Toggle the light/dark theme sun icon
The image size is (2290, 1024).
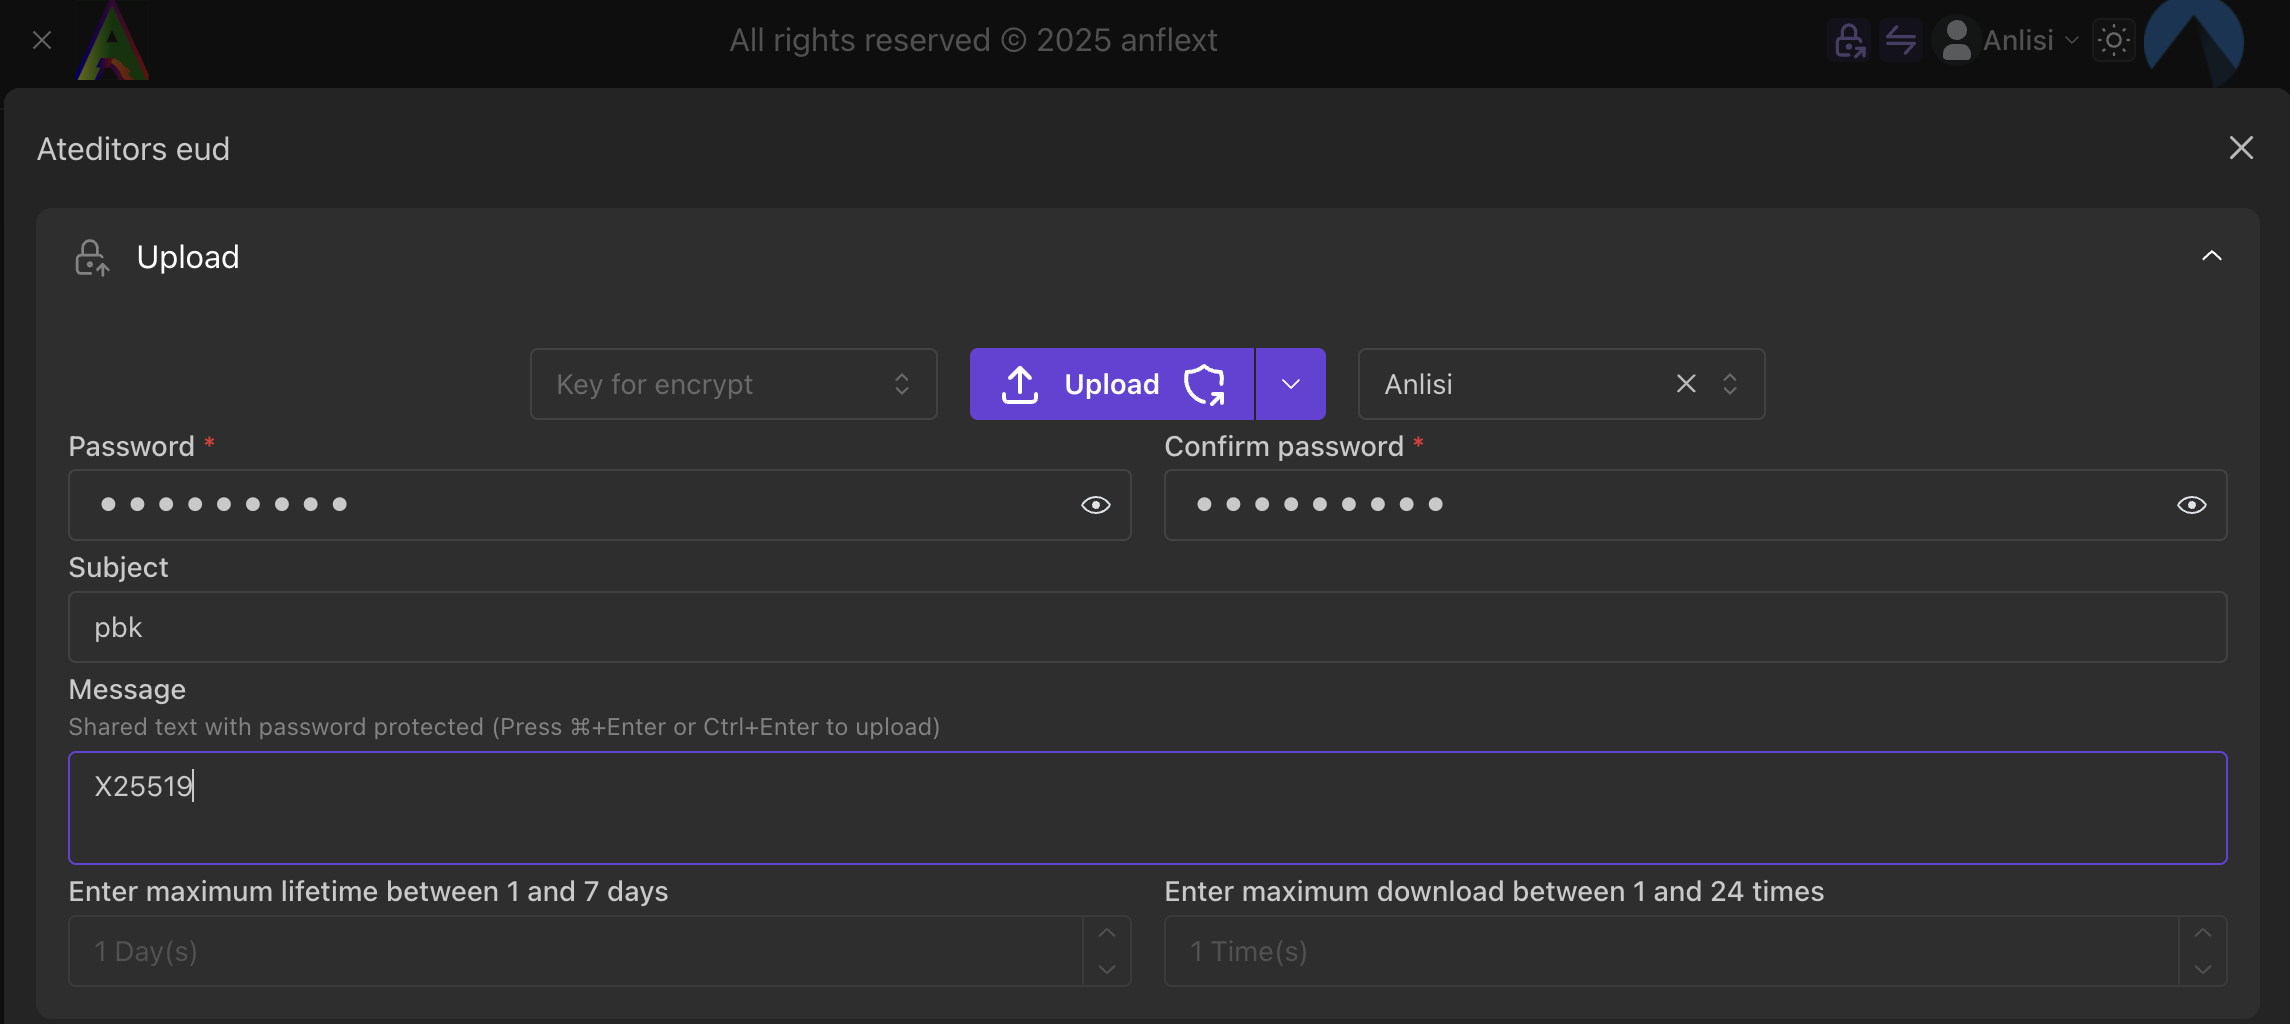[2113, 41]
